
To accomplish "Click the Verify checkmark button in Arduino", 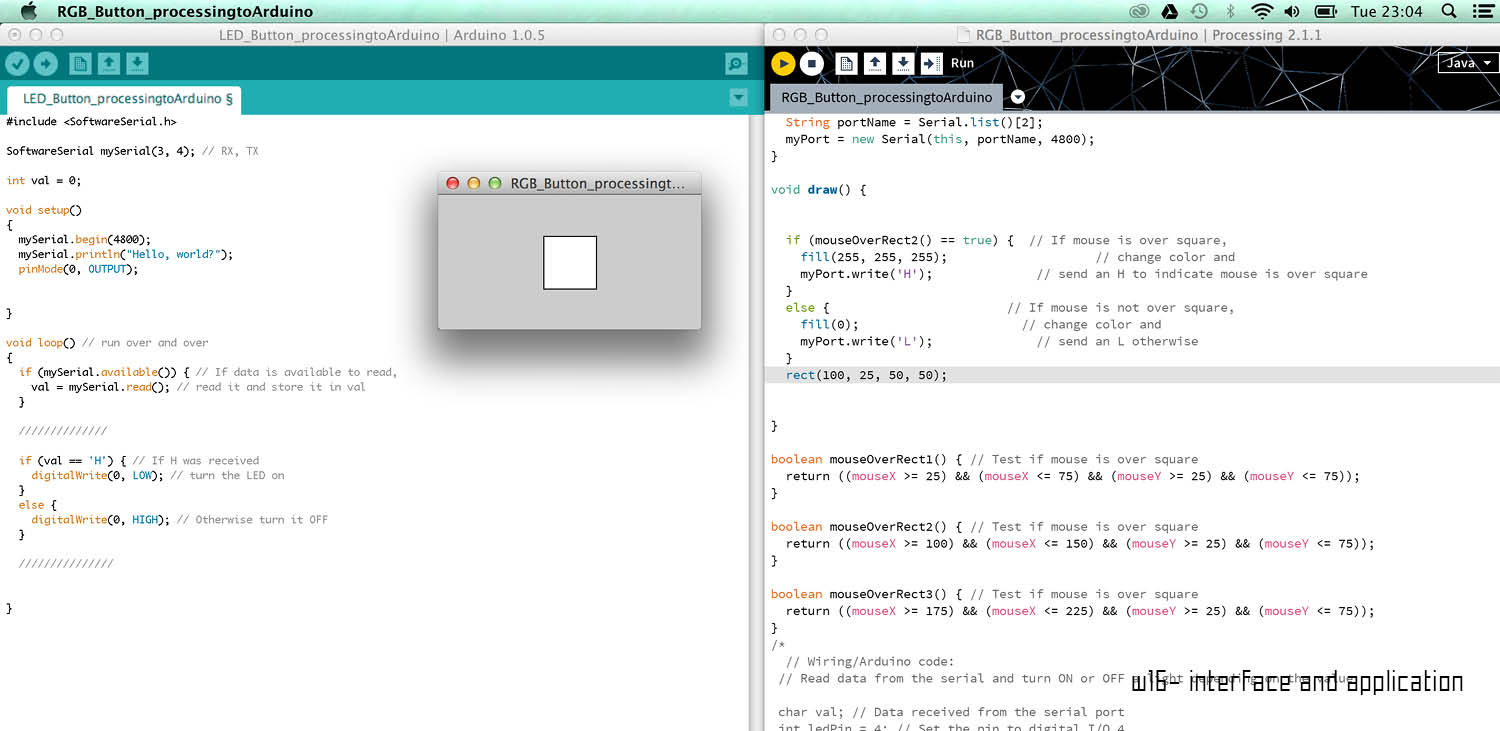I will [x=17, y=64].
